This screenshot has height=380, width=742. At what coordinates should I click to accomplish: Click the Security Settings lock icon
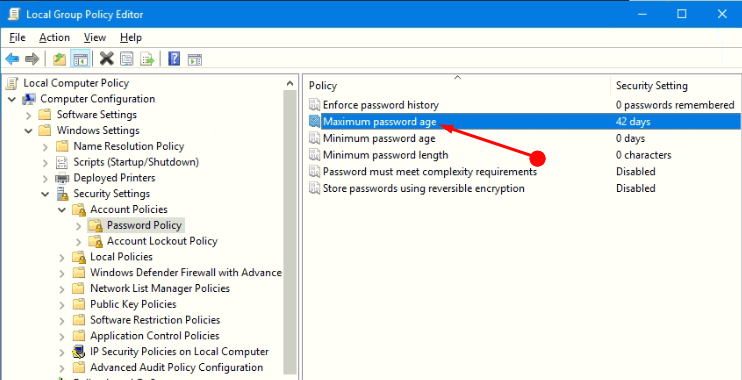click(62, 194)
